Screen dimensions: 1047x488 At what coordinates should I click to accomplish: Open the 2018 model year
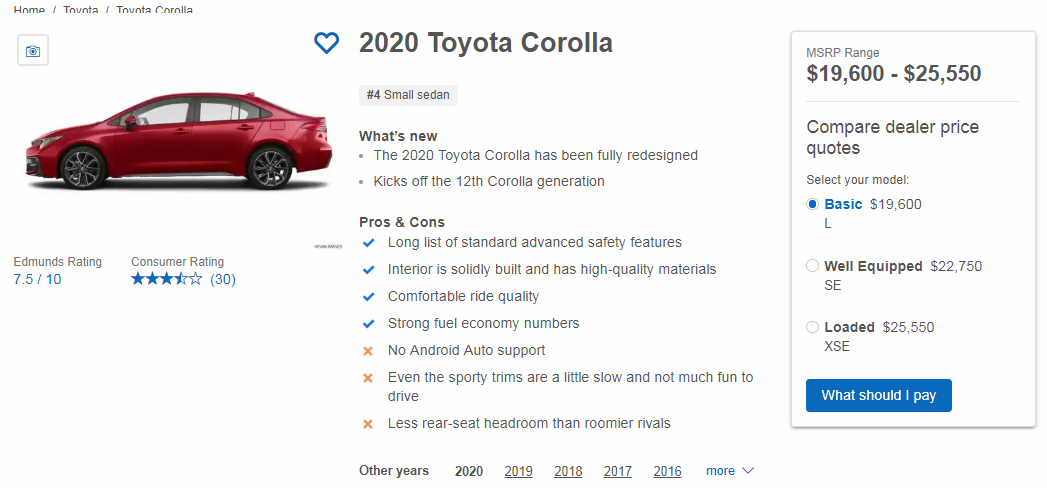(x=568, y=472)
